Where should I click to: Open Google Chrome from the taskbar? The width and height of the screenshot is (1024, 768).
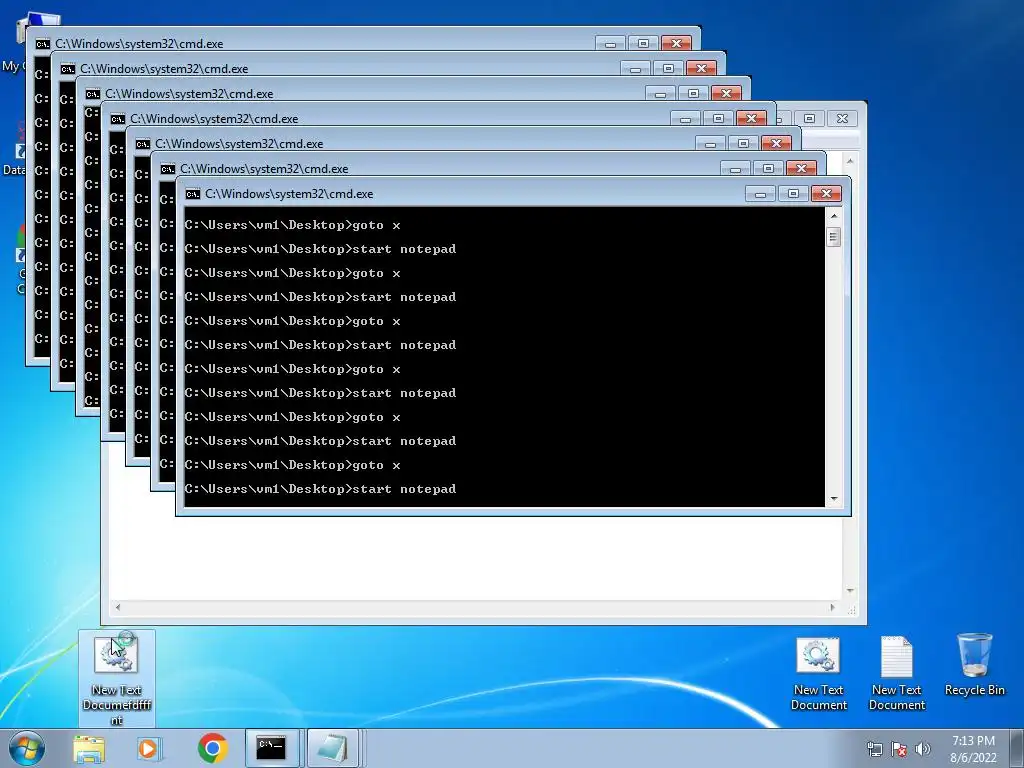(x=212, y=748)
